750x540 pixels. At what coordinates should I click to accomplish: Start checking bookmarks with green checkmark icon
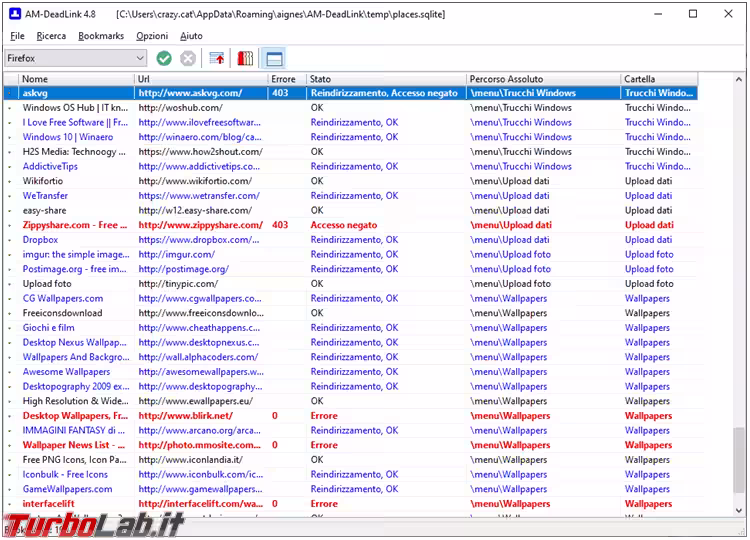(164, 58)
